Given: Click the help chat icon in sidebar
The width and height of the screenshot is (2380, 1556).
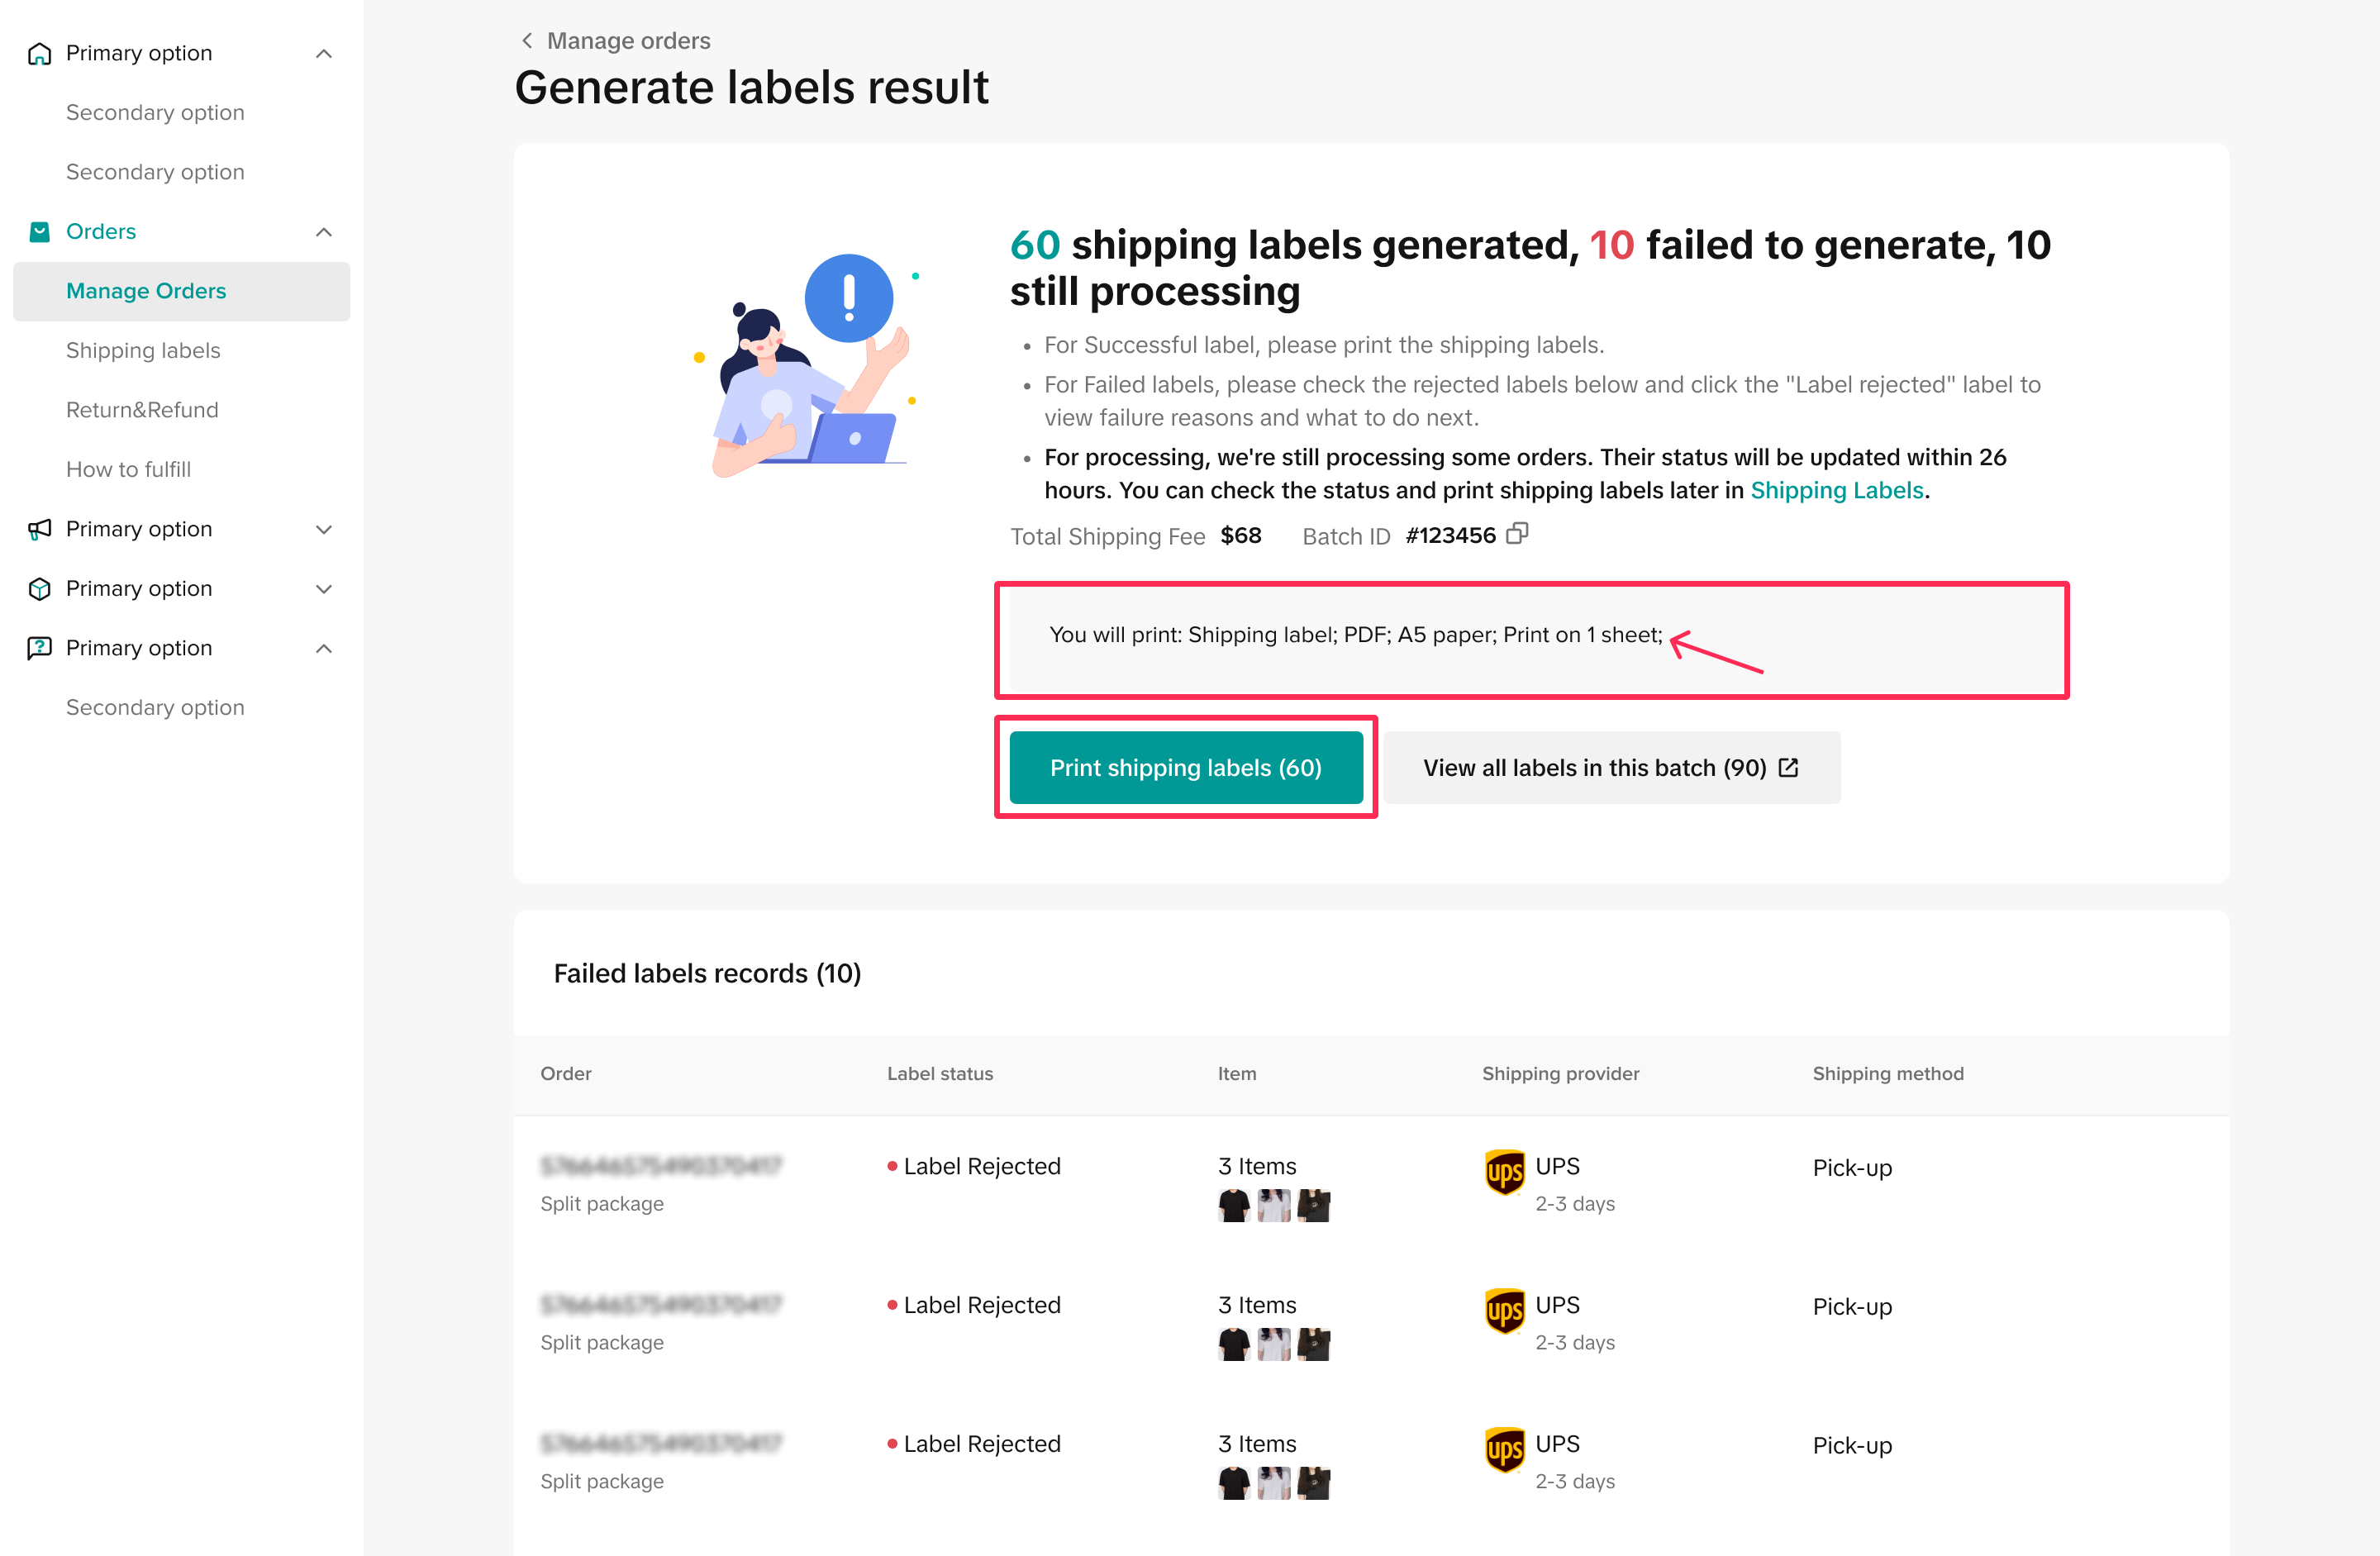Looking at the screenshot, I should [x=40, y=648].
